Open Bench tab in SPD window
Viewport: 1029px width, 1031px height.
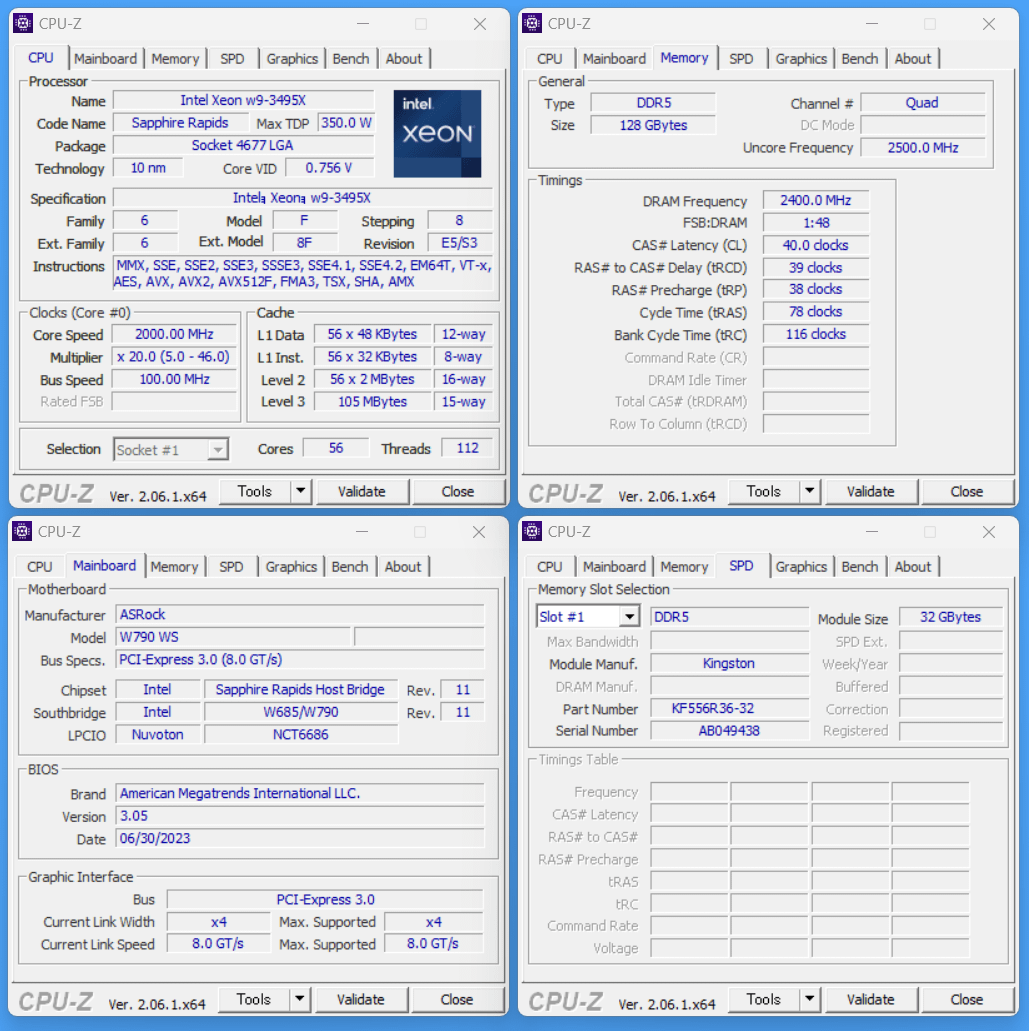(x=859, y=566)
